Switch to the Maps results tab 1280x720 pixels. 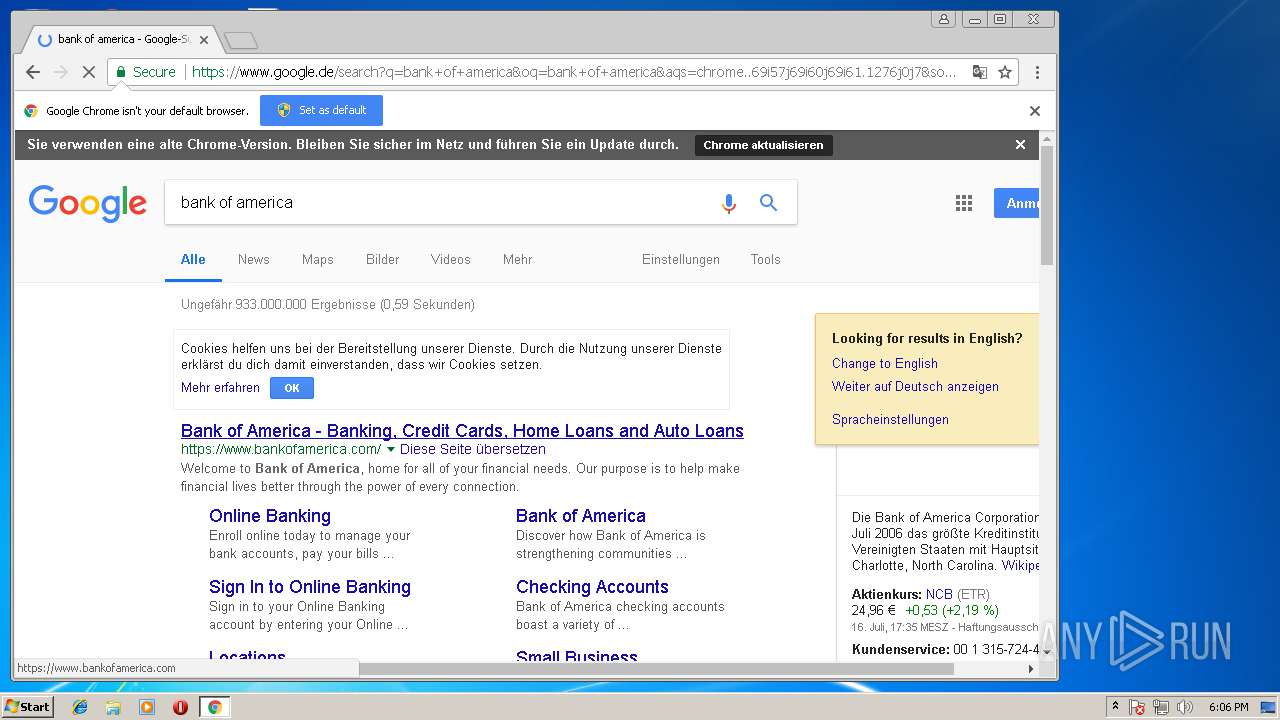318,259
